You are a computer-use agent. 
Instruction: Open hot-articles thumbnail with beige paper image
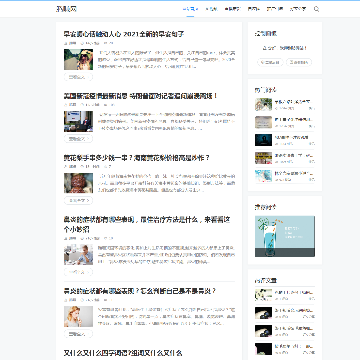tap(264, 122)
